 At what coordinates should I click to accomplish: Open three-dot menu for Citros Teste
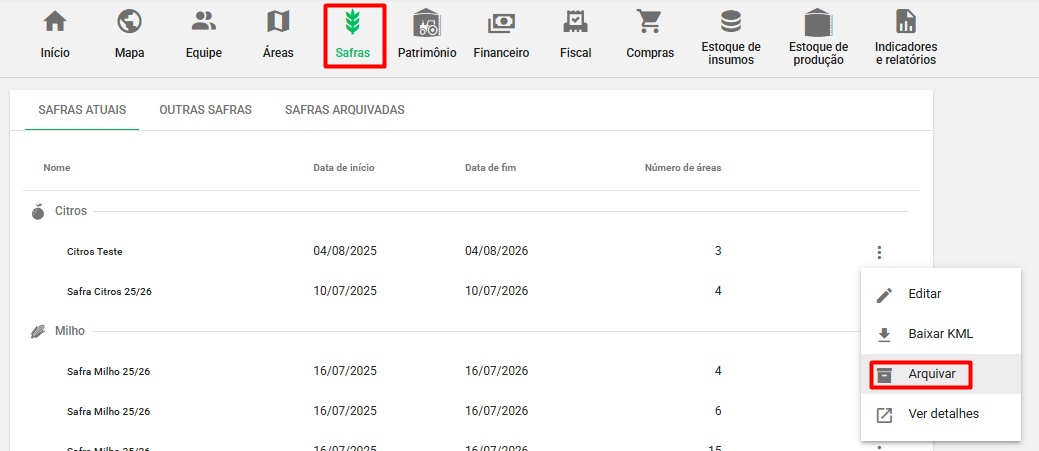(878, 252)
